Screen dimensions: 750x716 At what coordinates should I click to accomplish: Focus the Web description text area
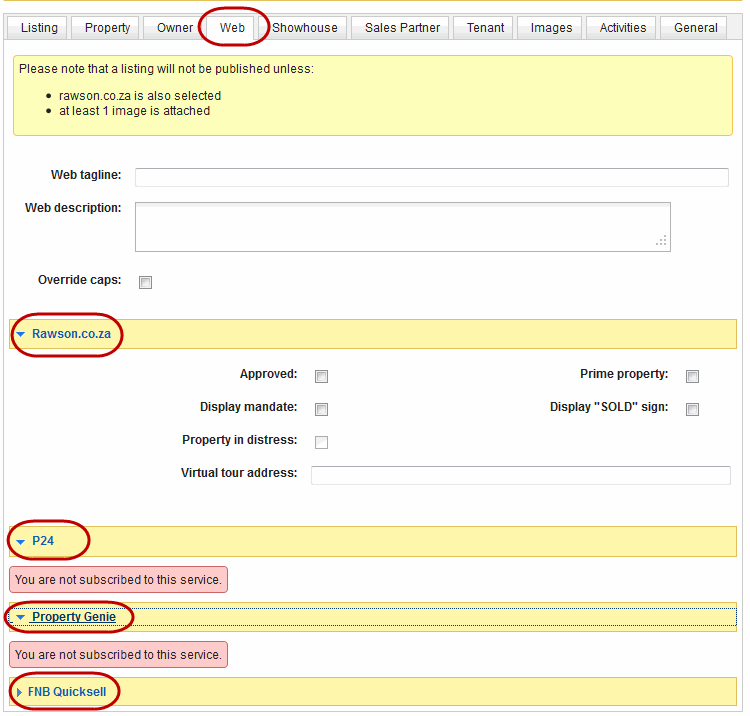tap(402, 226)
